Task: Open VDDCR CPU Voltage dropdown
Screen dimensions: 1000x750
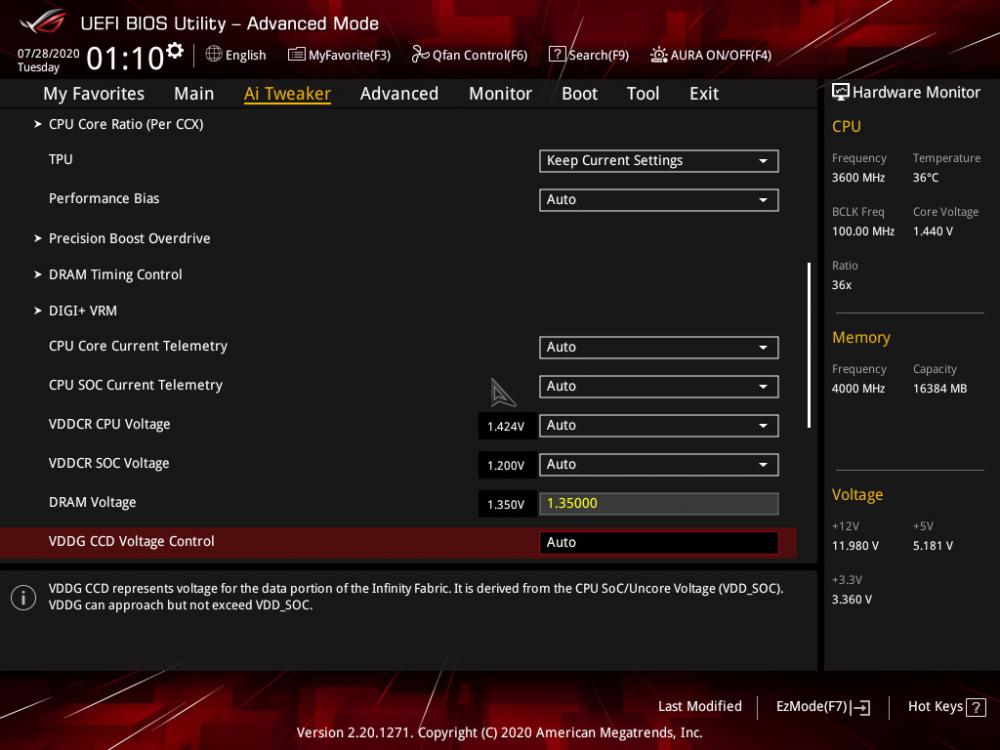Action: (659, 425)
